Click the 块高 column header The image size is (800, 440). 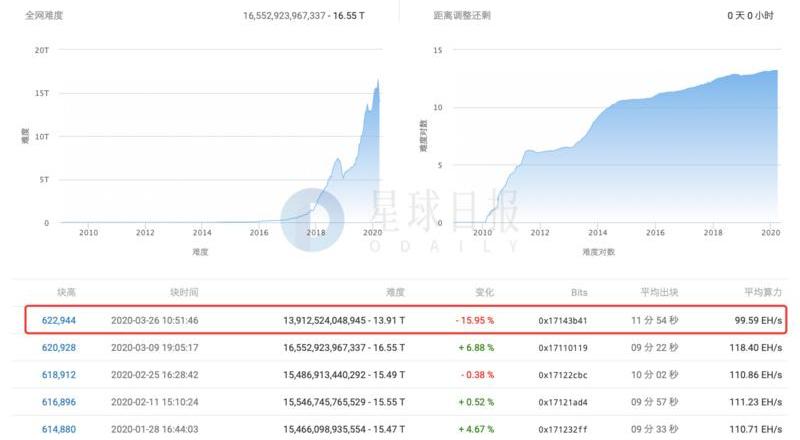coord(66,292)
